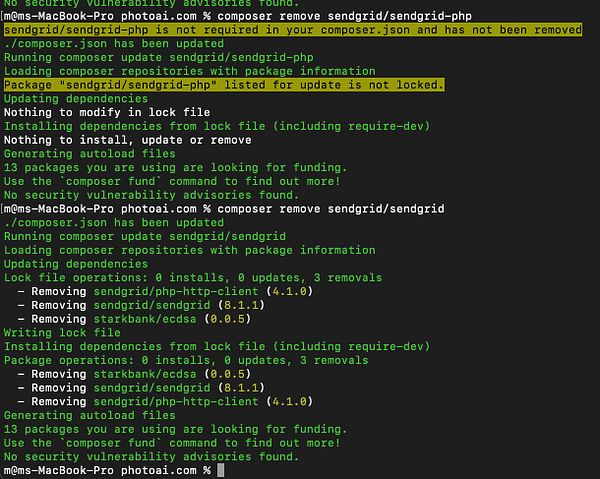Click 'Writing lock file' line
This screenshot has height=479, width=600.
pyautogui.click(x=62, y=333)
